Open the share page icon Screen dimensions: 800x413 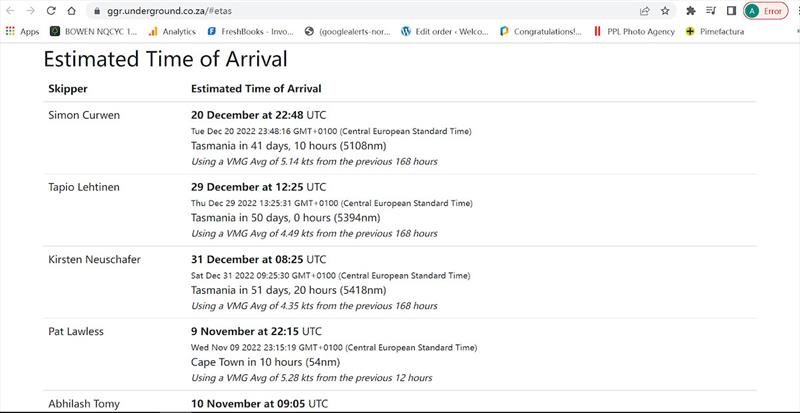645,11
